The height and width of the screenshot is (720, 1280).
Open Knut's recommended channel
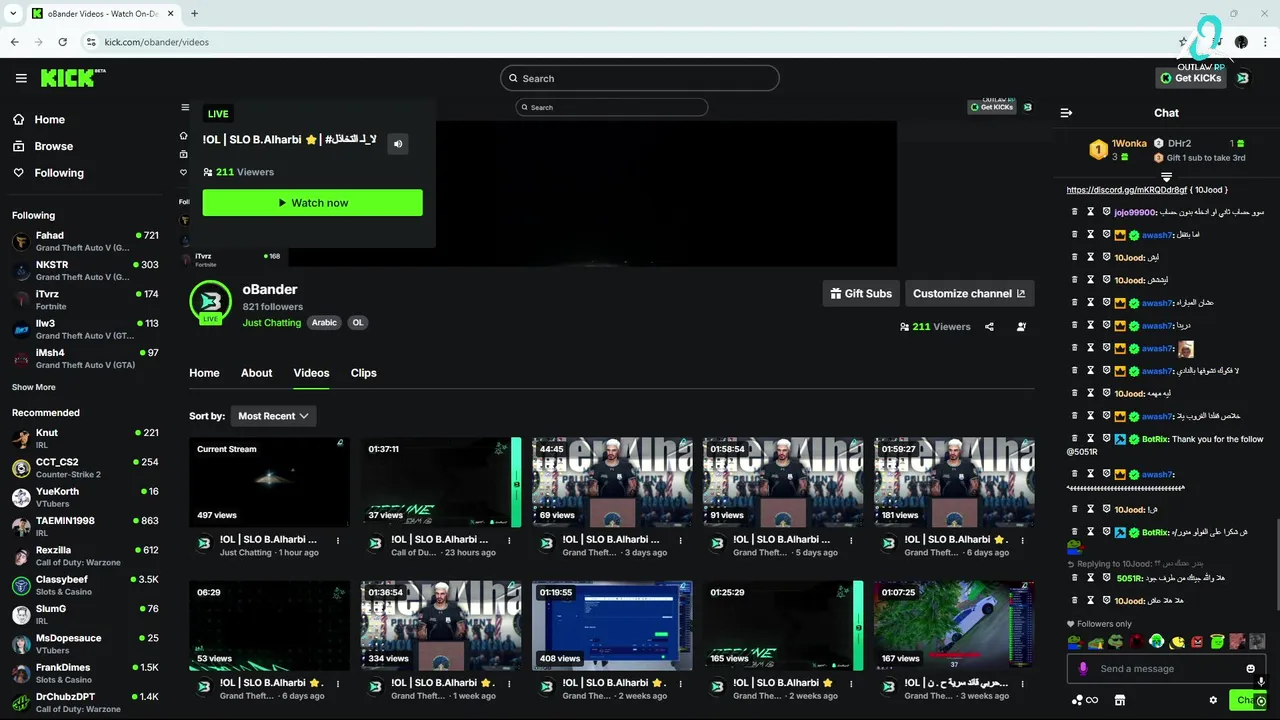pyautogui.click(x=85, y=439)
